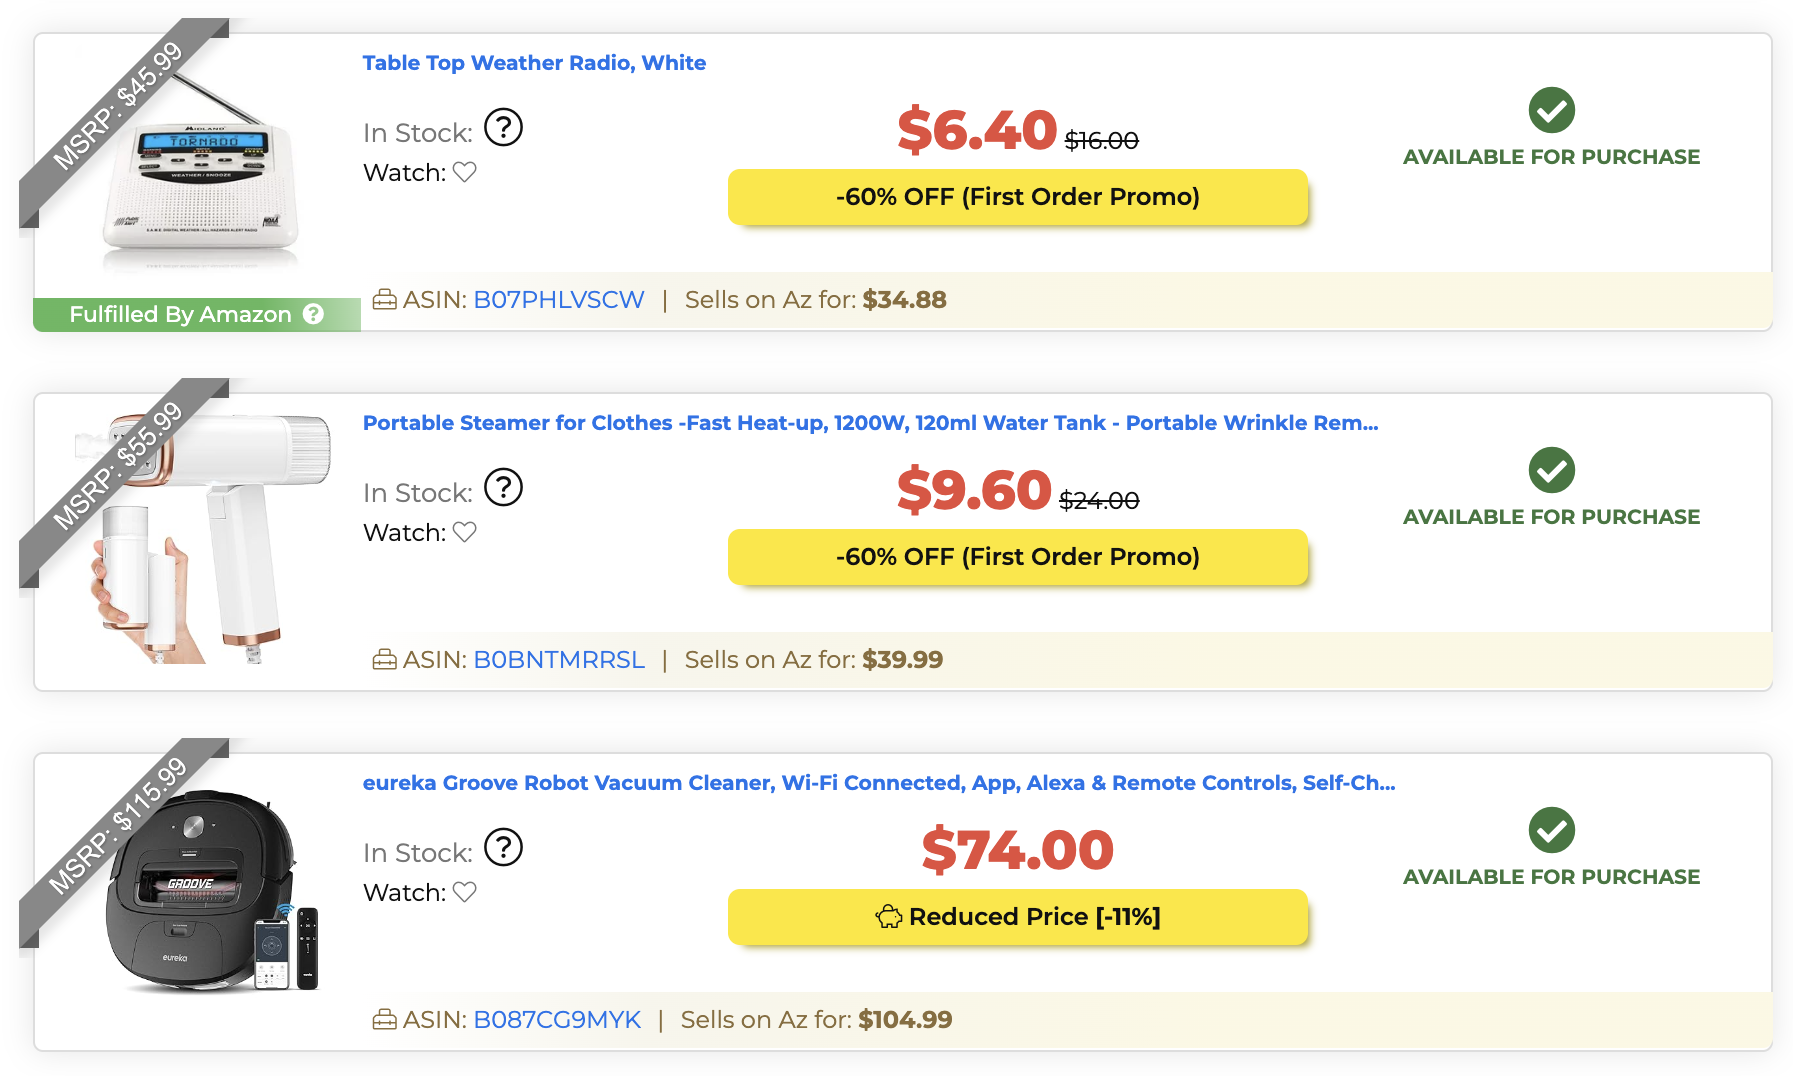Screen dimensions: 1793x1076
Task: Click the piggy bank icon on the Reduced Price badge
Action: [888, 916]
